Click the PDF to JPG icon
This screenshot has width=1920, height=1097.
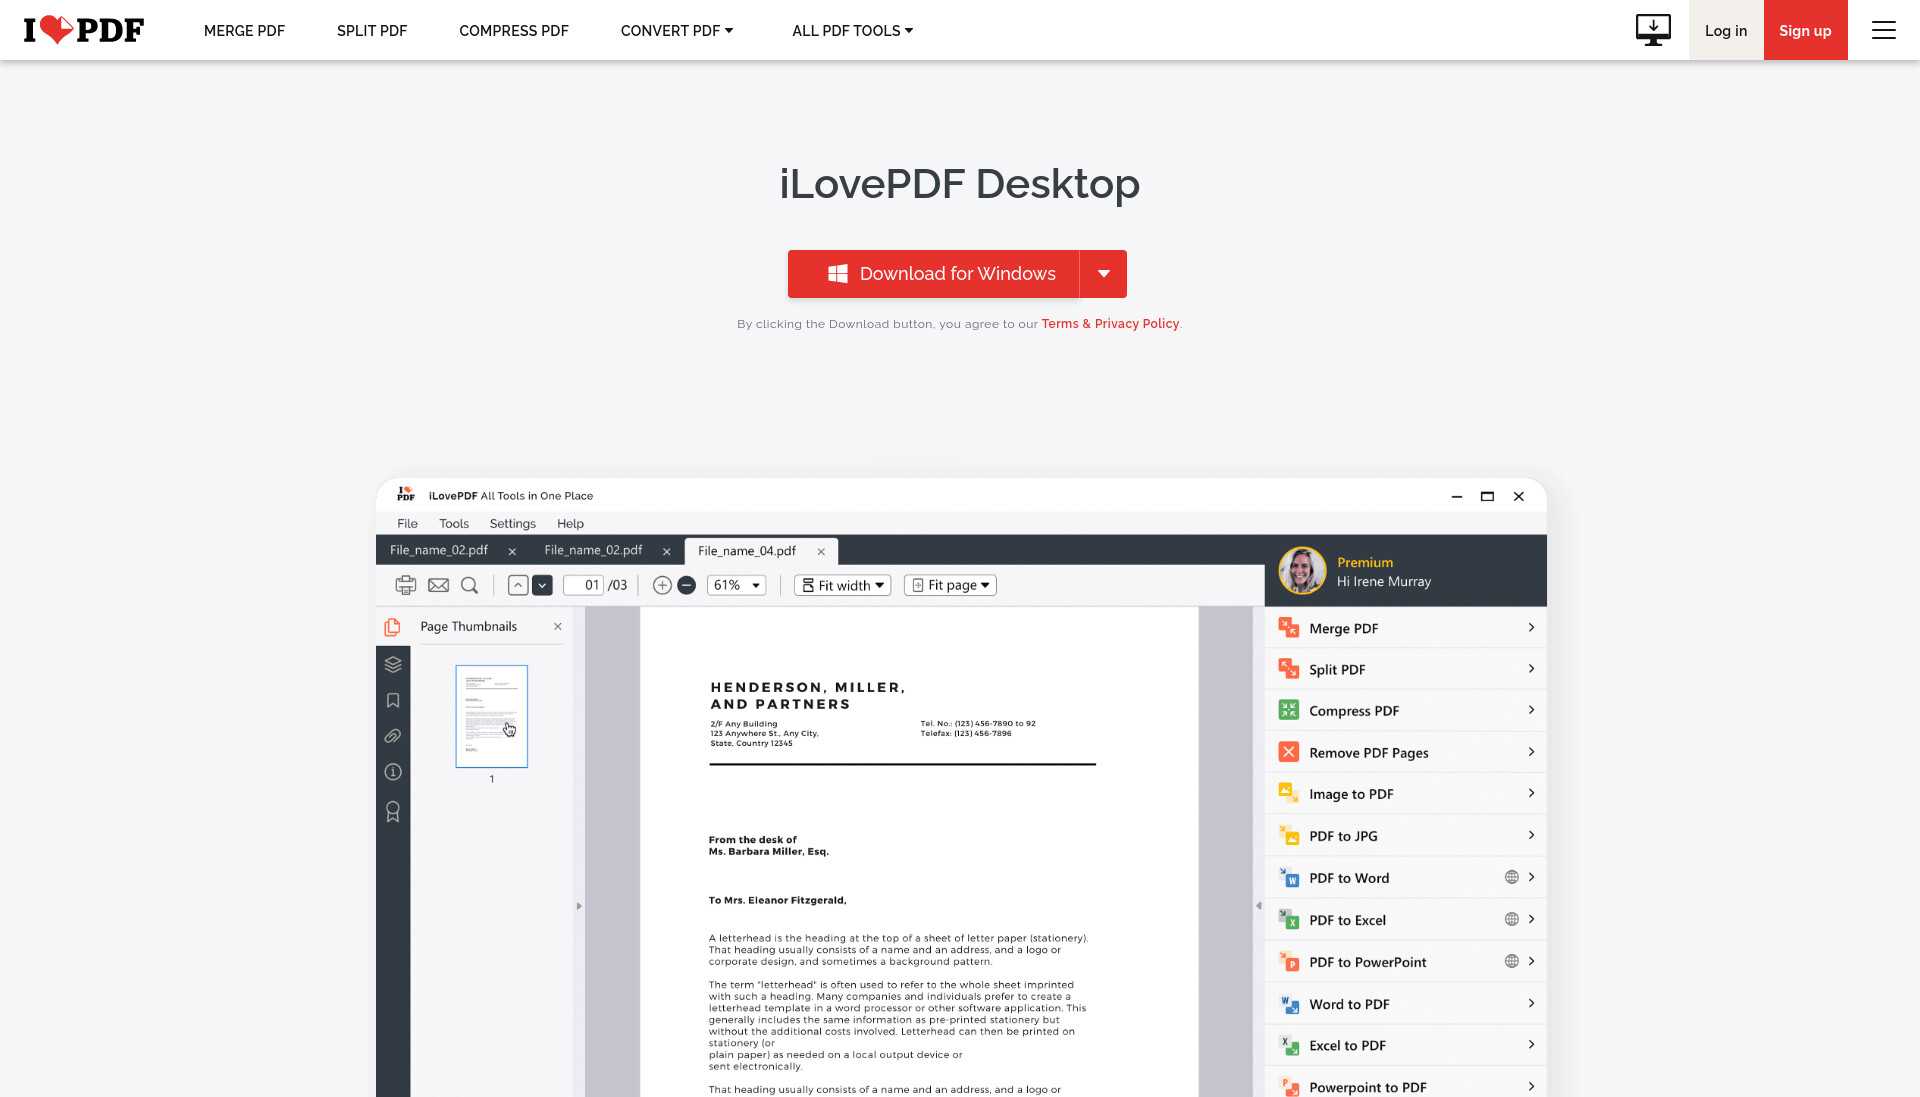(1288, 835)
